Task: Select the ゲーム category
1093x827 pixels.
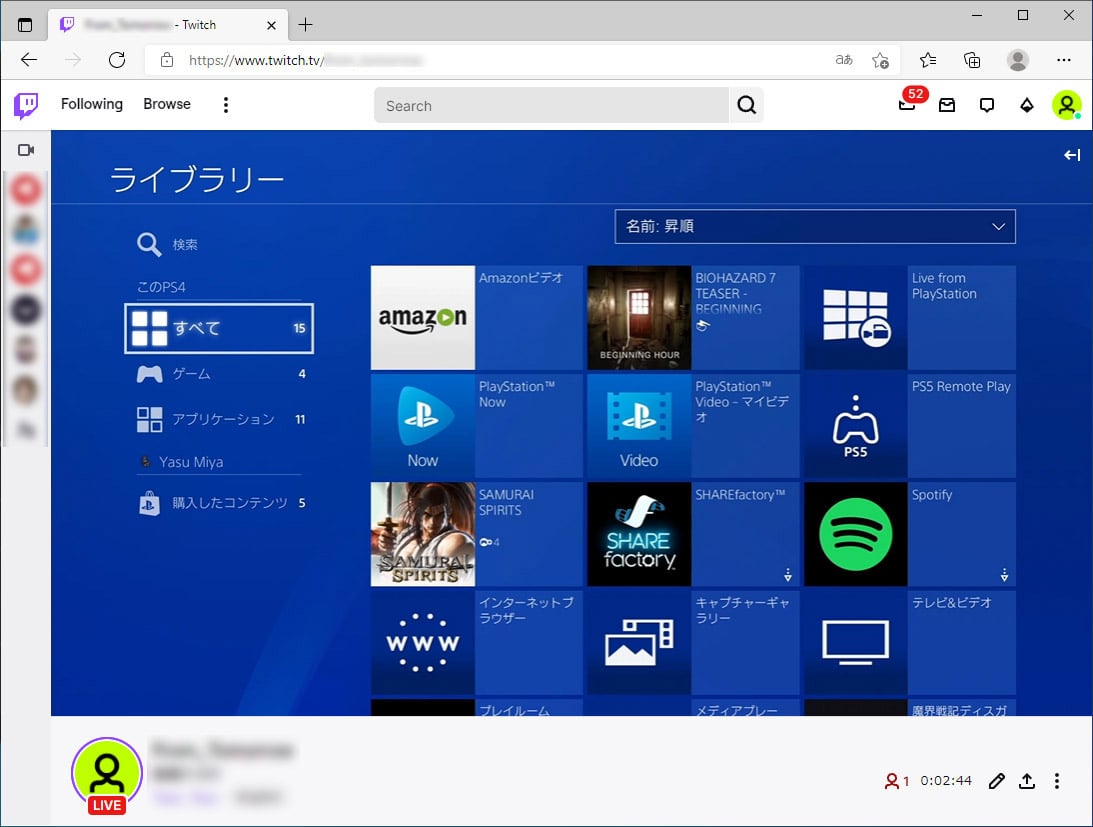Action: 221,374
